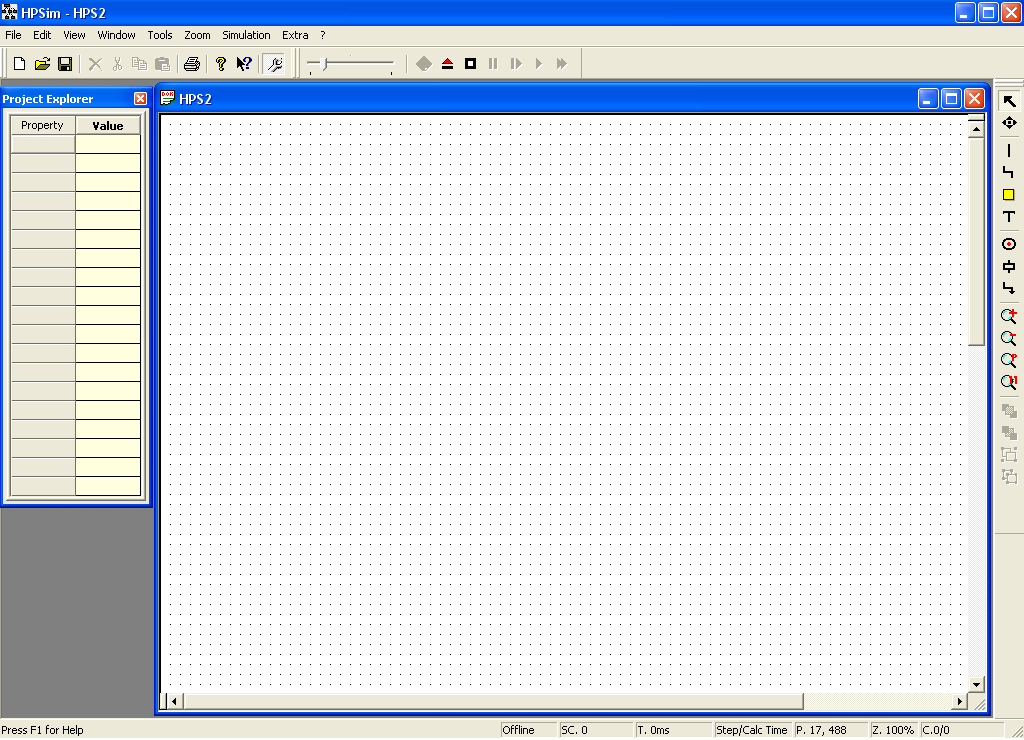This screenshot has height=740, width=1024.
Task: Open the View menu
Action: [74, 35]
